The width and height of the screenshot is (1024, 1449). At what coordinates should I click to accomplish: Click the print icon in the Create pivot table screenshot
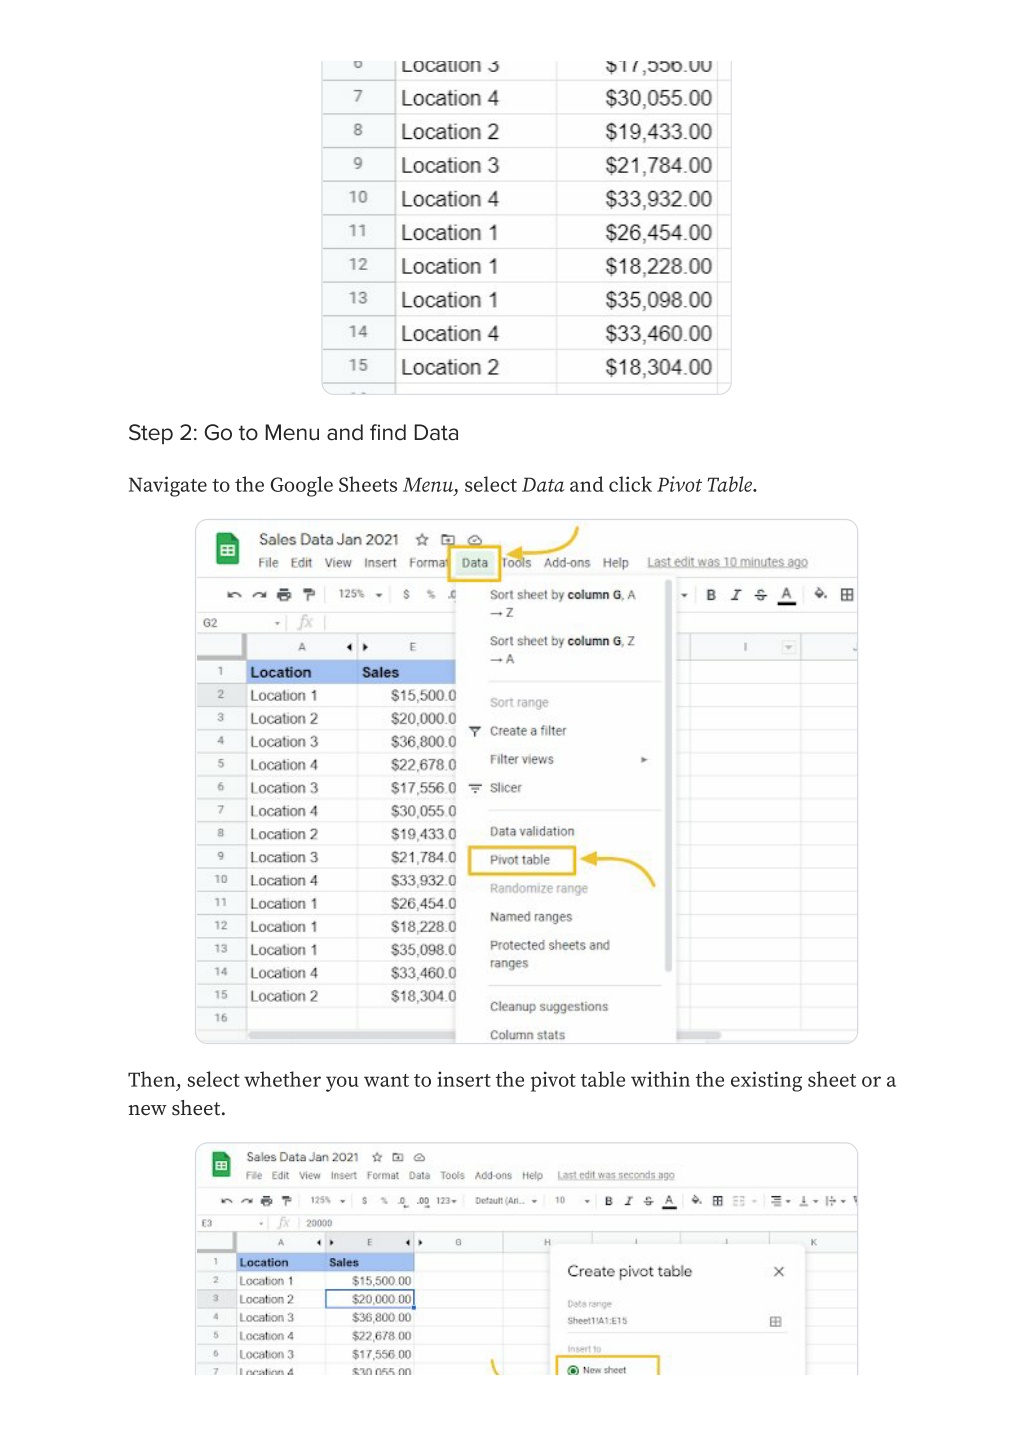[266, 1201]
